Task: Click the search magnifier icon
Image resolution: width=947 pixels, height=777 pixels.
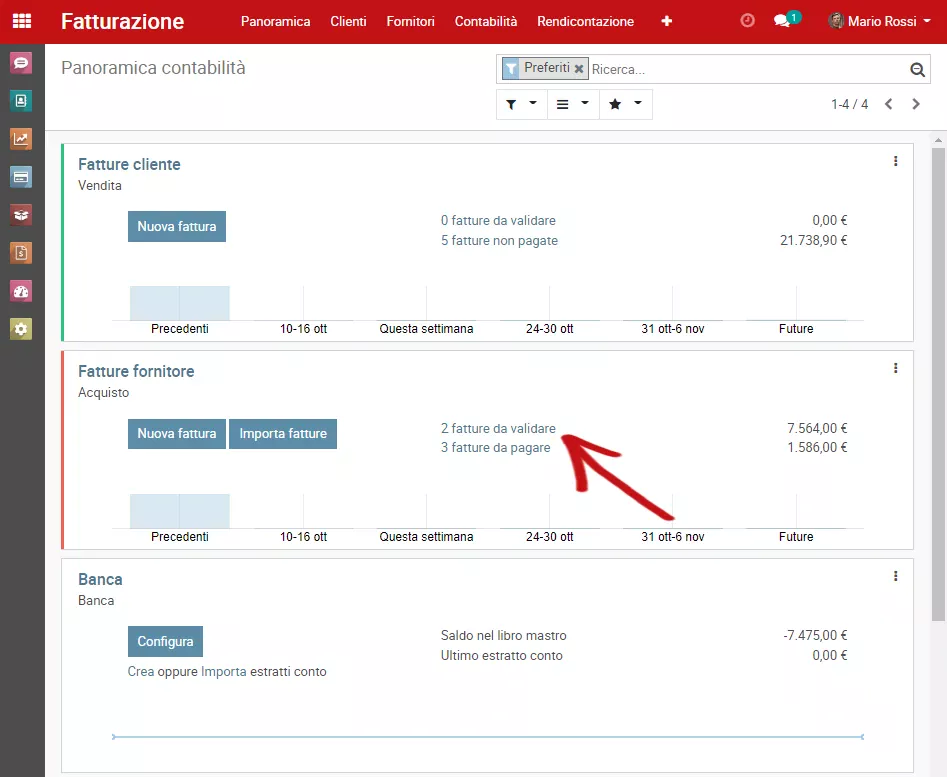Action: tap(917, 69)
